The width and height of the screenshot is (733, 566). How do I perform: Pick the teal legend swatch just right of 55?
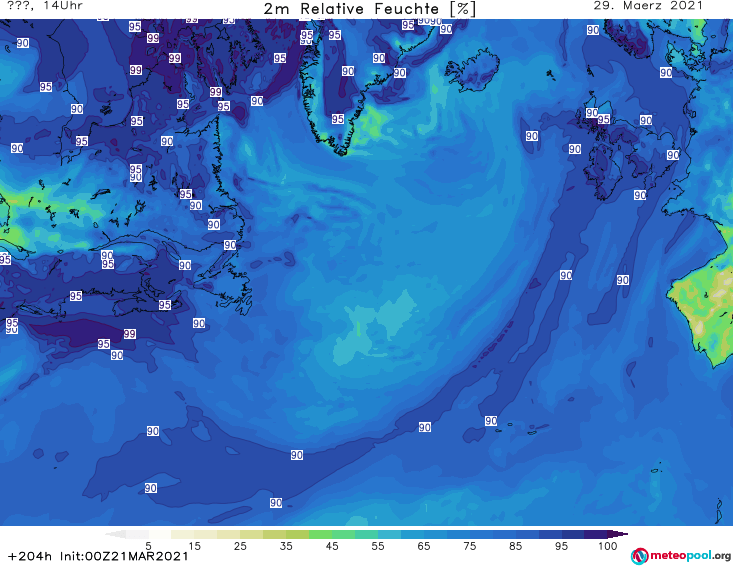point(389,534)
